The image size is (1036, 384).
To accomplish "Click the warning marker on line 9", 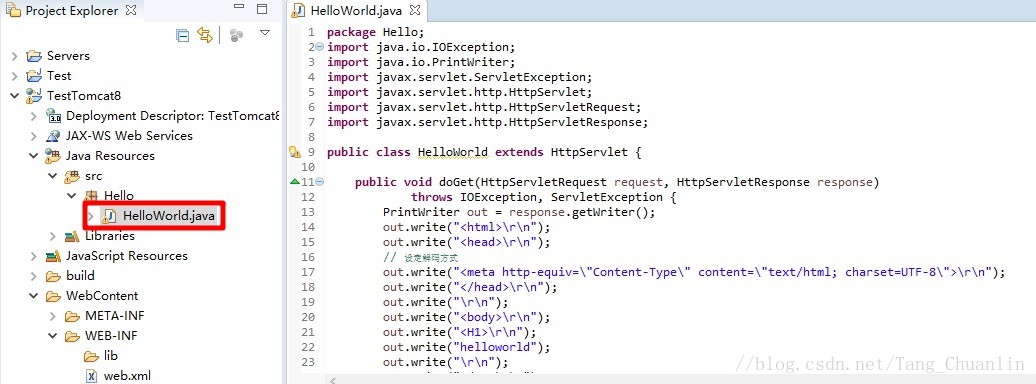I will click(295, 152).
